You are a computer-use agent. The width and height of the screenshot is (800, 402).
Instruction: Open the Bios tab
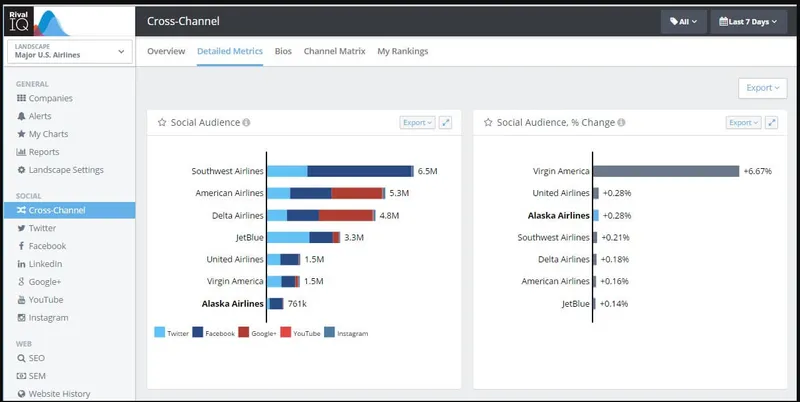pos(283,51)
